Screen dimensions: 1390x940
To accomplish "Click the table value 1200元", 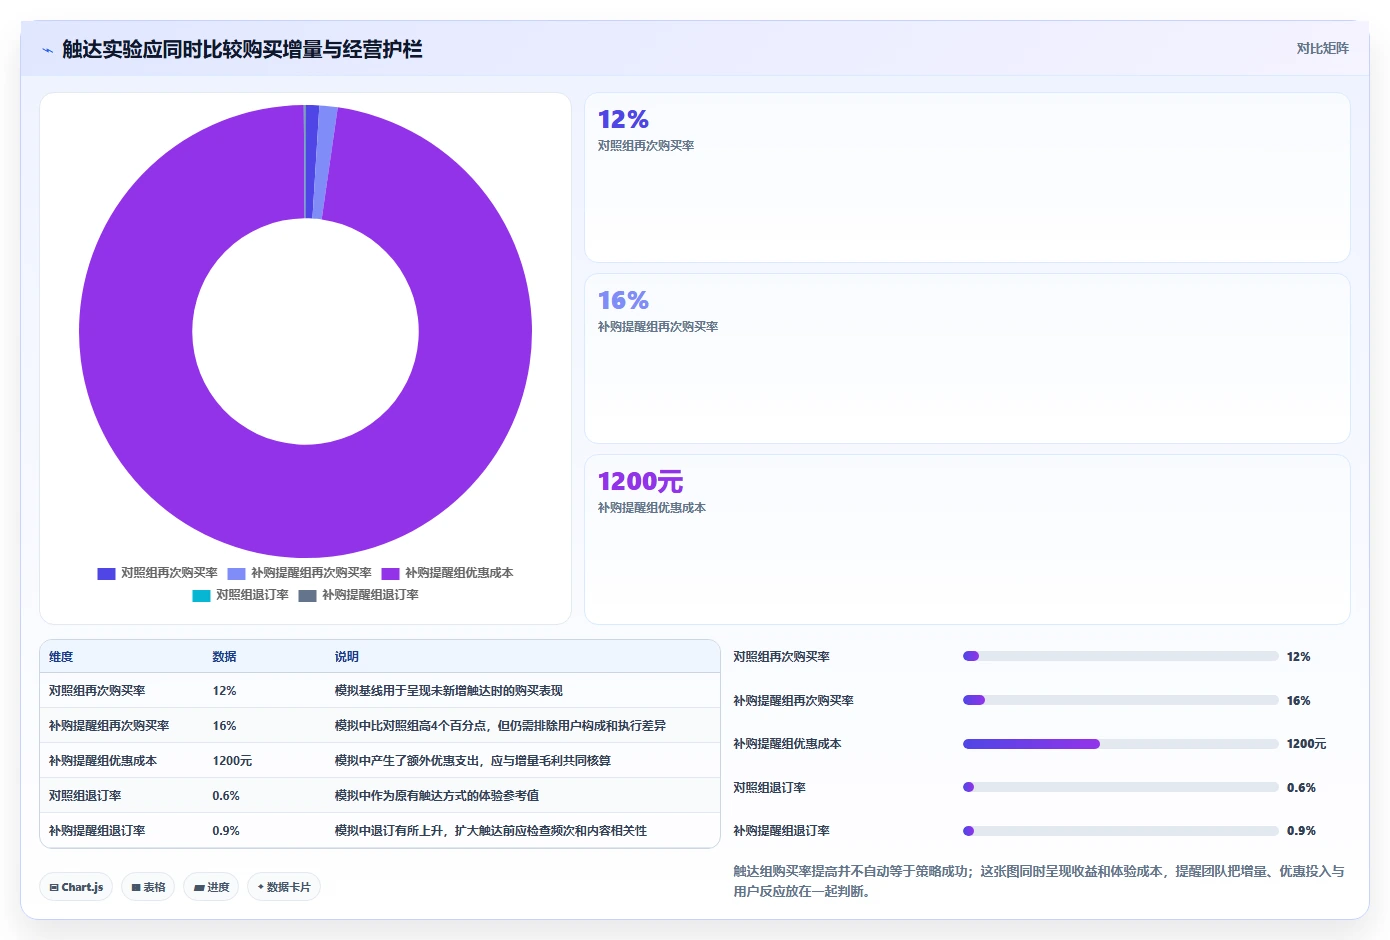I will tap(232, 761).
